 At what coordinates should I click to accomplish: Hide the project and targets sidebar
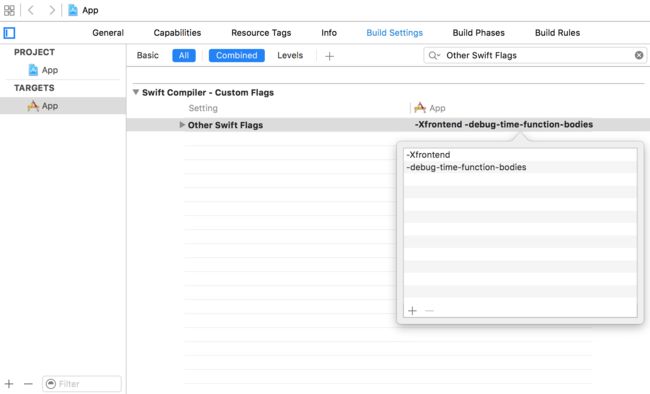[10, 33]
